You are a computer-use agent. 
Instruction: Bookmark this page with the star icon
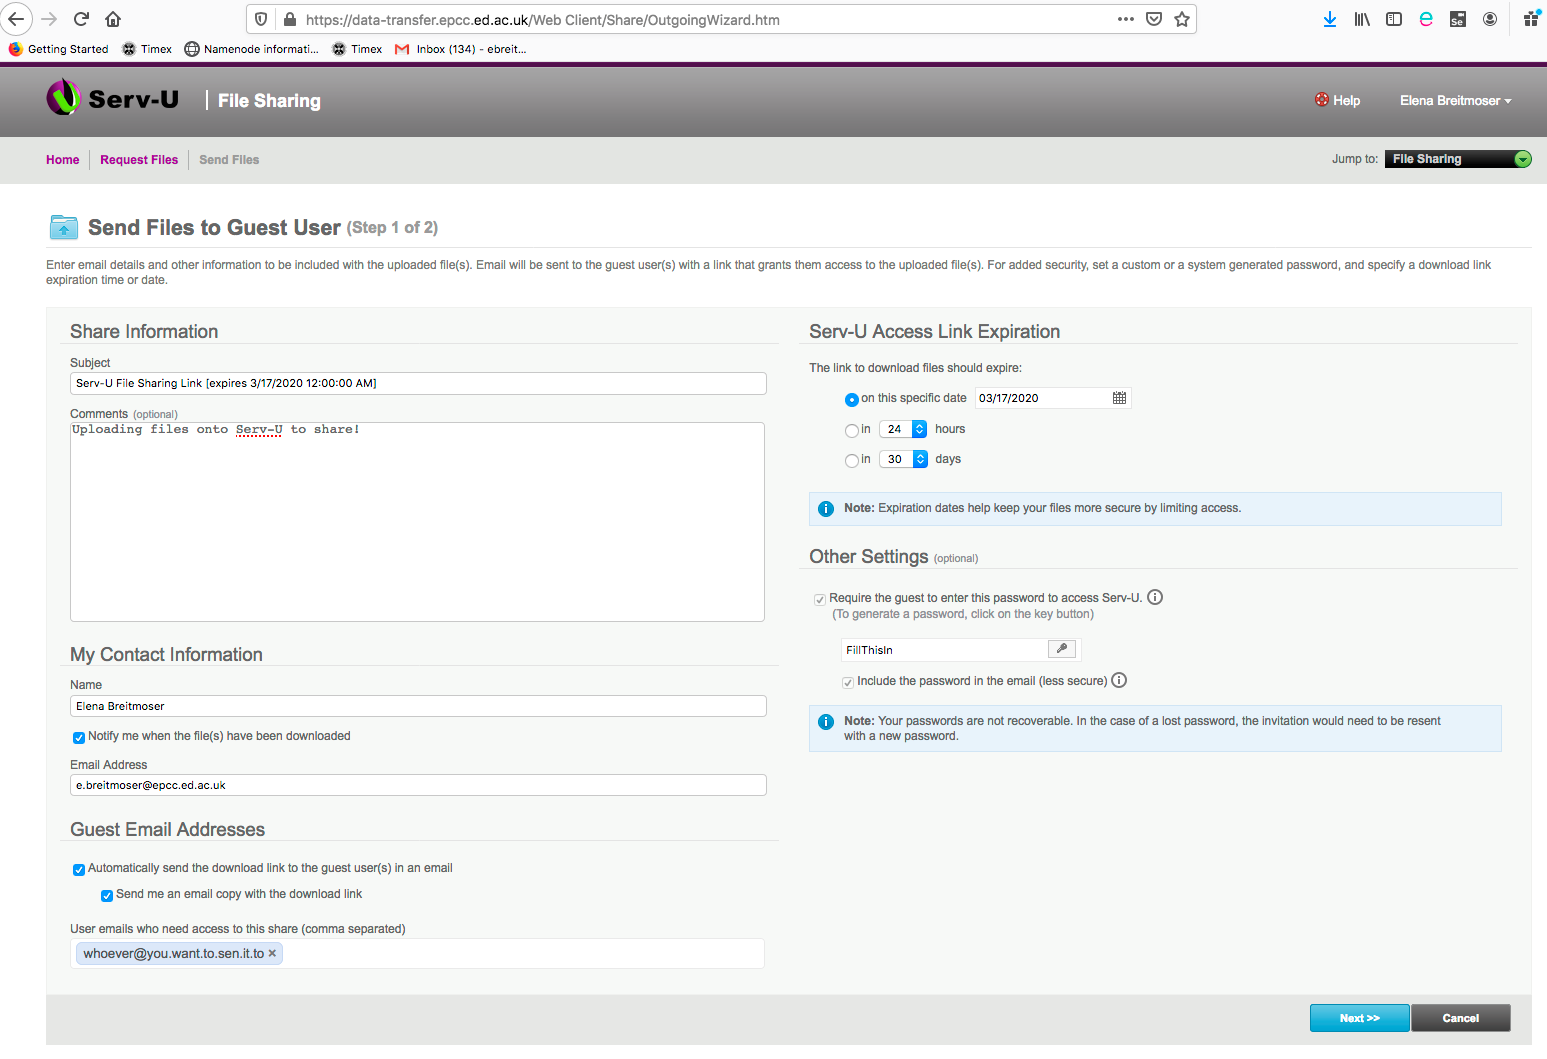click(x=1182, y=19)
